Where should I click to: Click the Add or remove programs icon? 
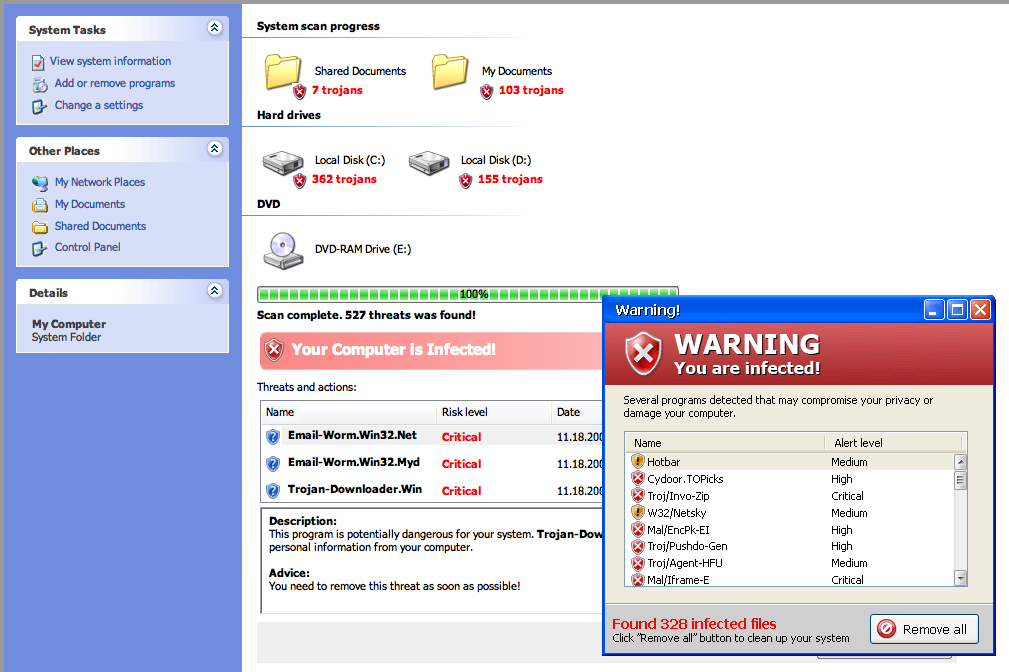coord(40,84)
